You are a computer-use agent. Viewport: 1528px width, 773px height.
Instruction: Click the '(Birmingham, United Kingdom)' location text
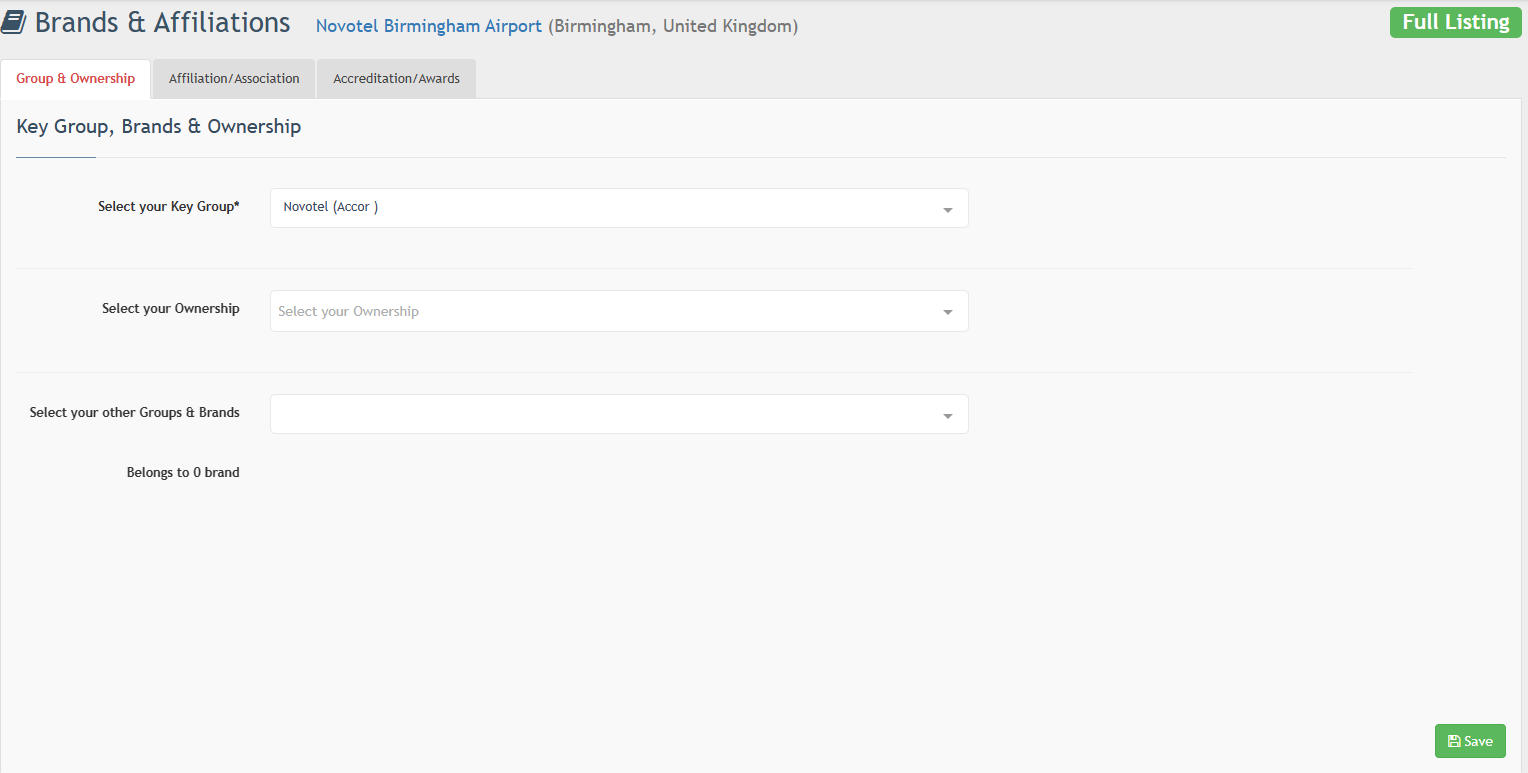coord(673,26)
